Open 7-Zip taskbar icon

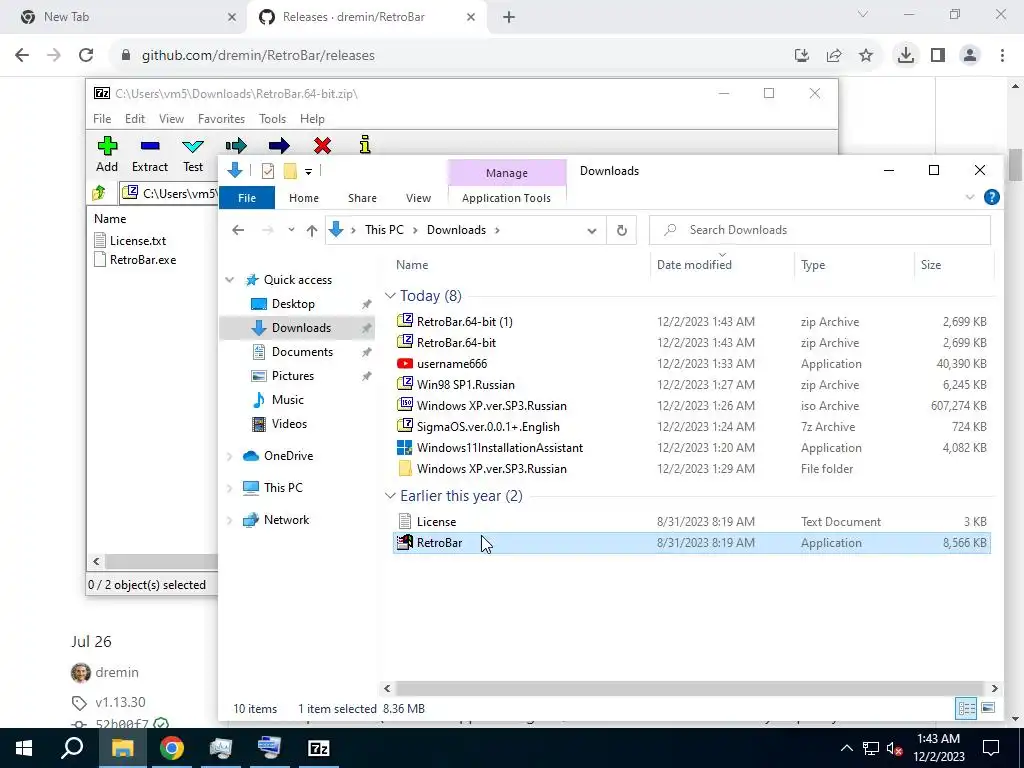tap(318, 748)
